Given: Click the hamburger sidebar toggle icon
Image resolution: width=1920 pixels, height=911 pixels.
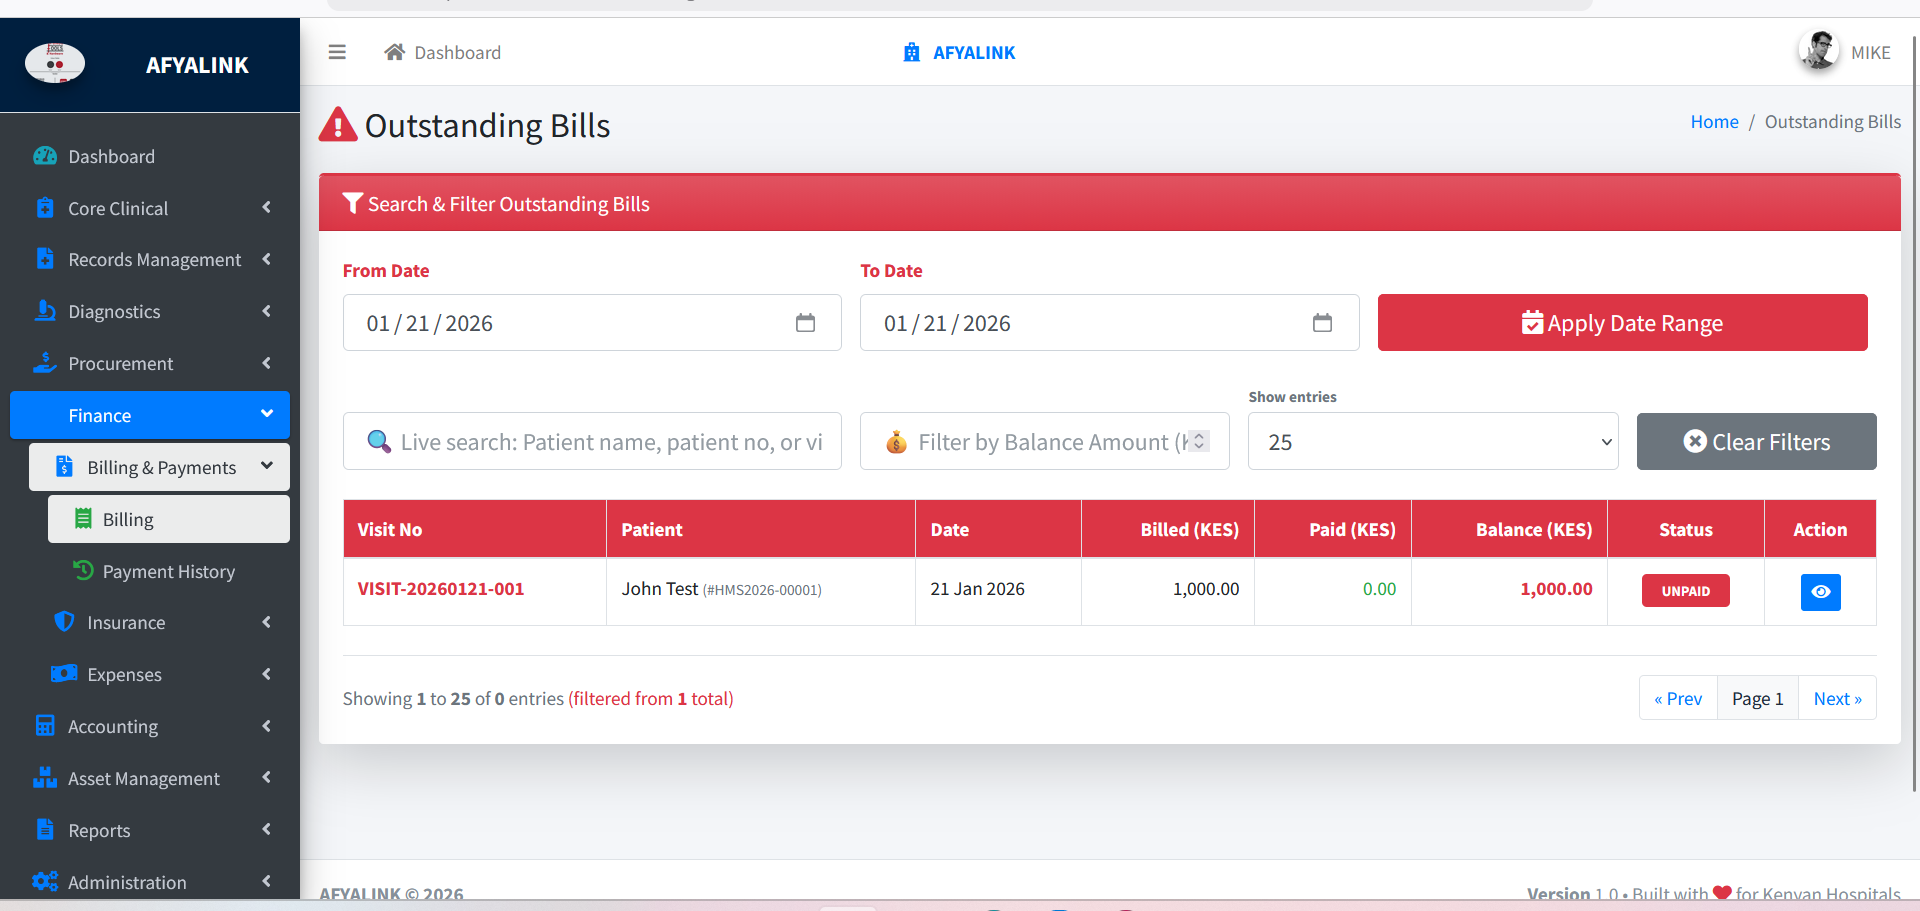Looking at the screenshot, I should pos(337,52).
